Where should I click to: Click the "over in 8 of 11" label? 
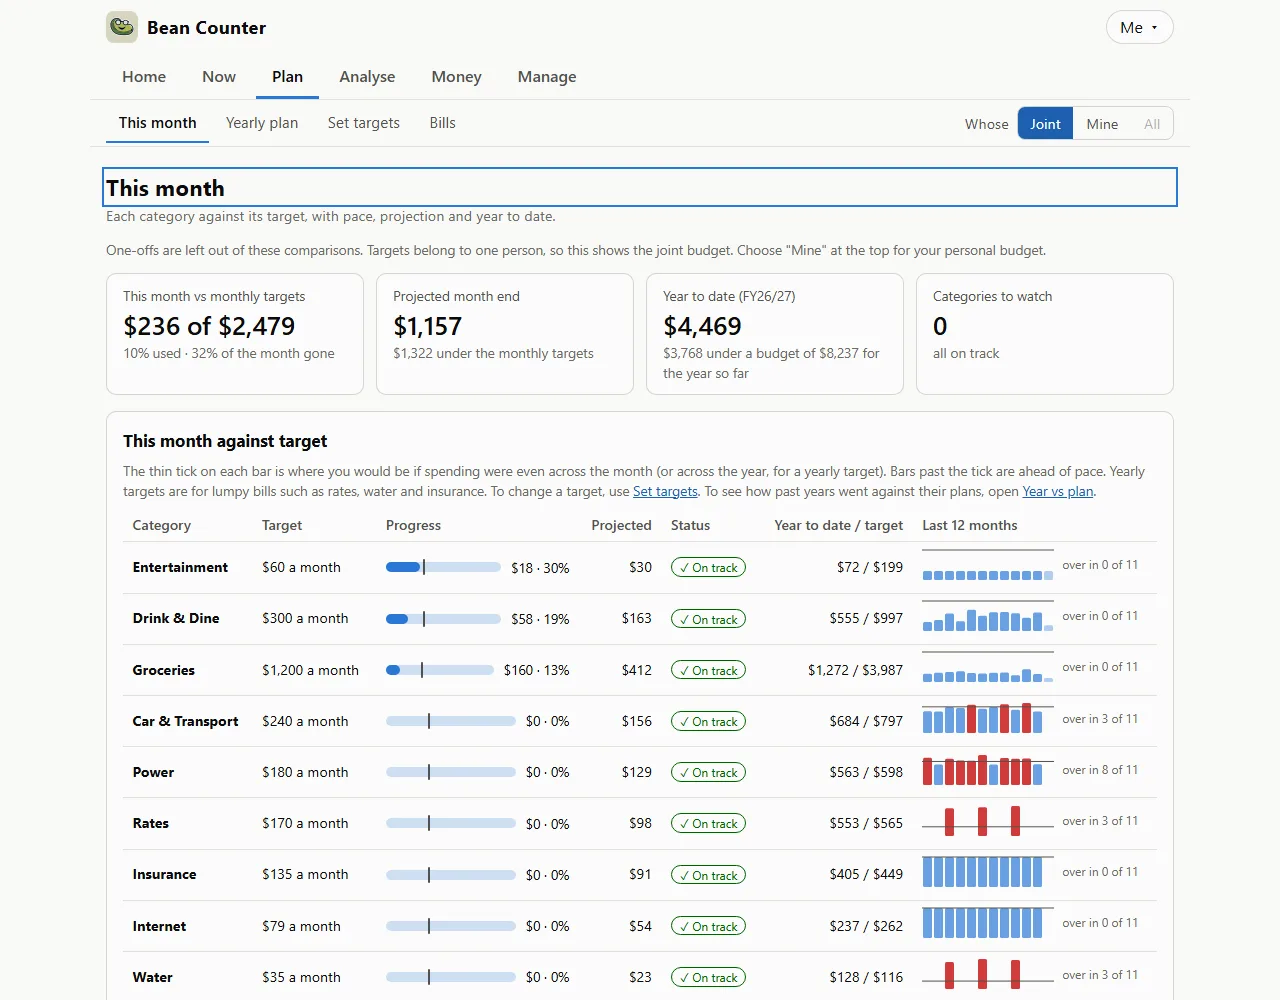[1100, 770]
